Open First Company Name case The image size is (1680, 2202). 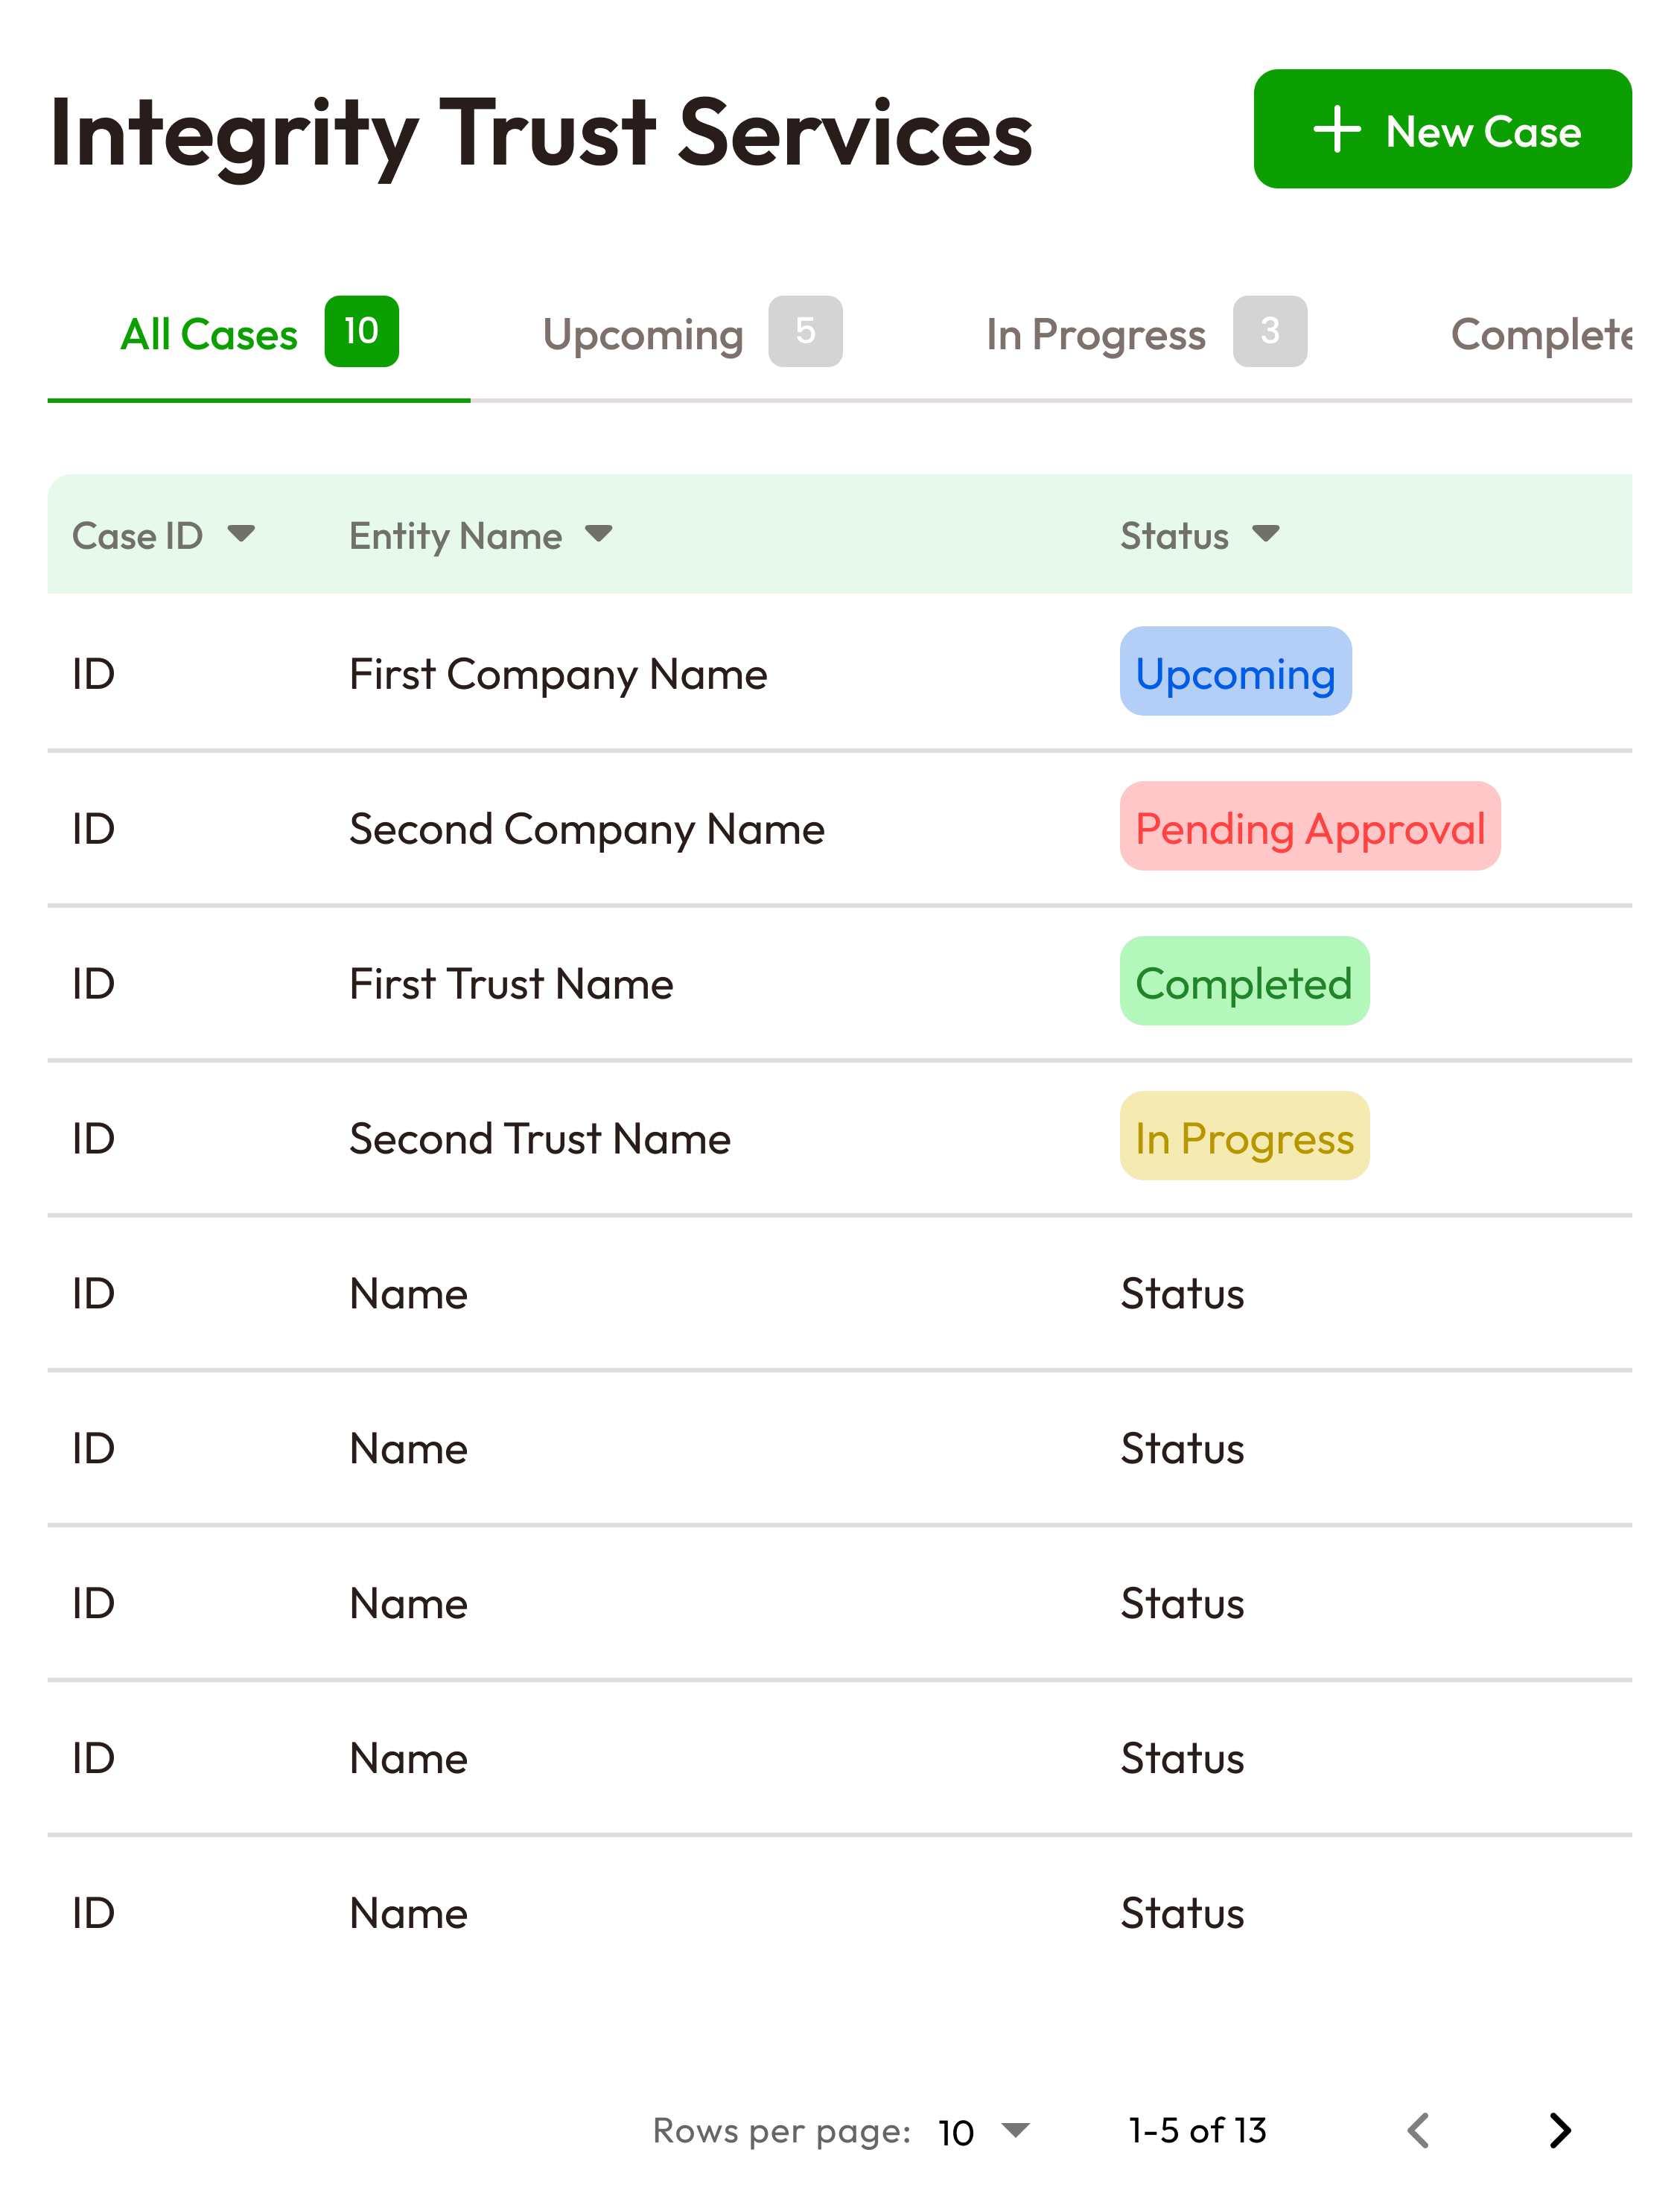[558, 674]
